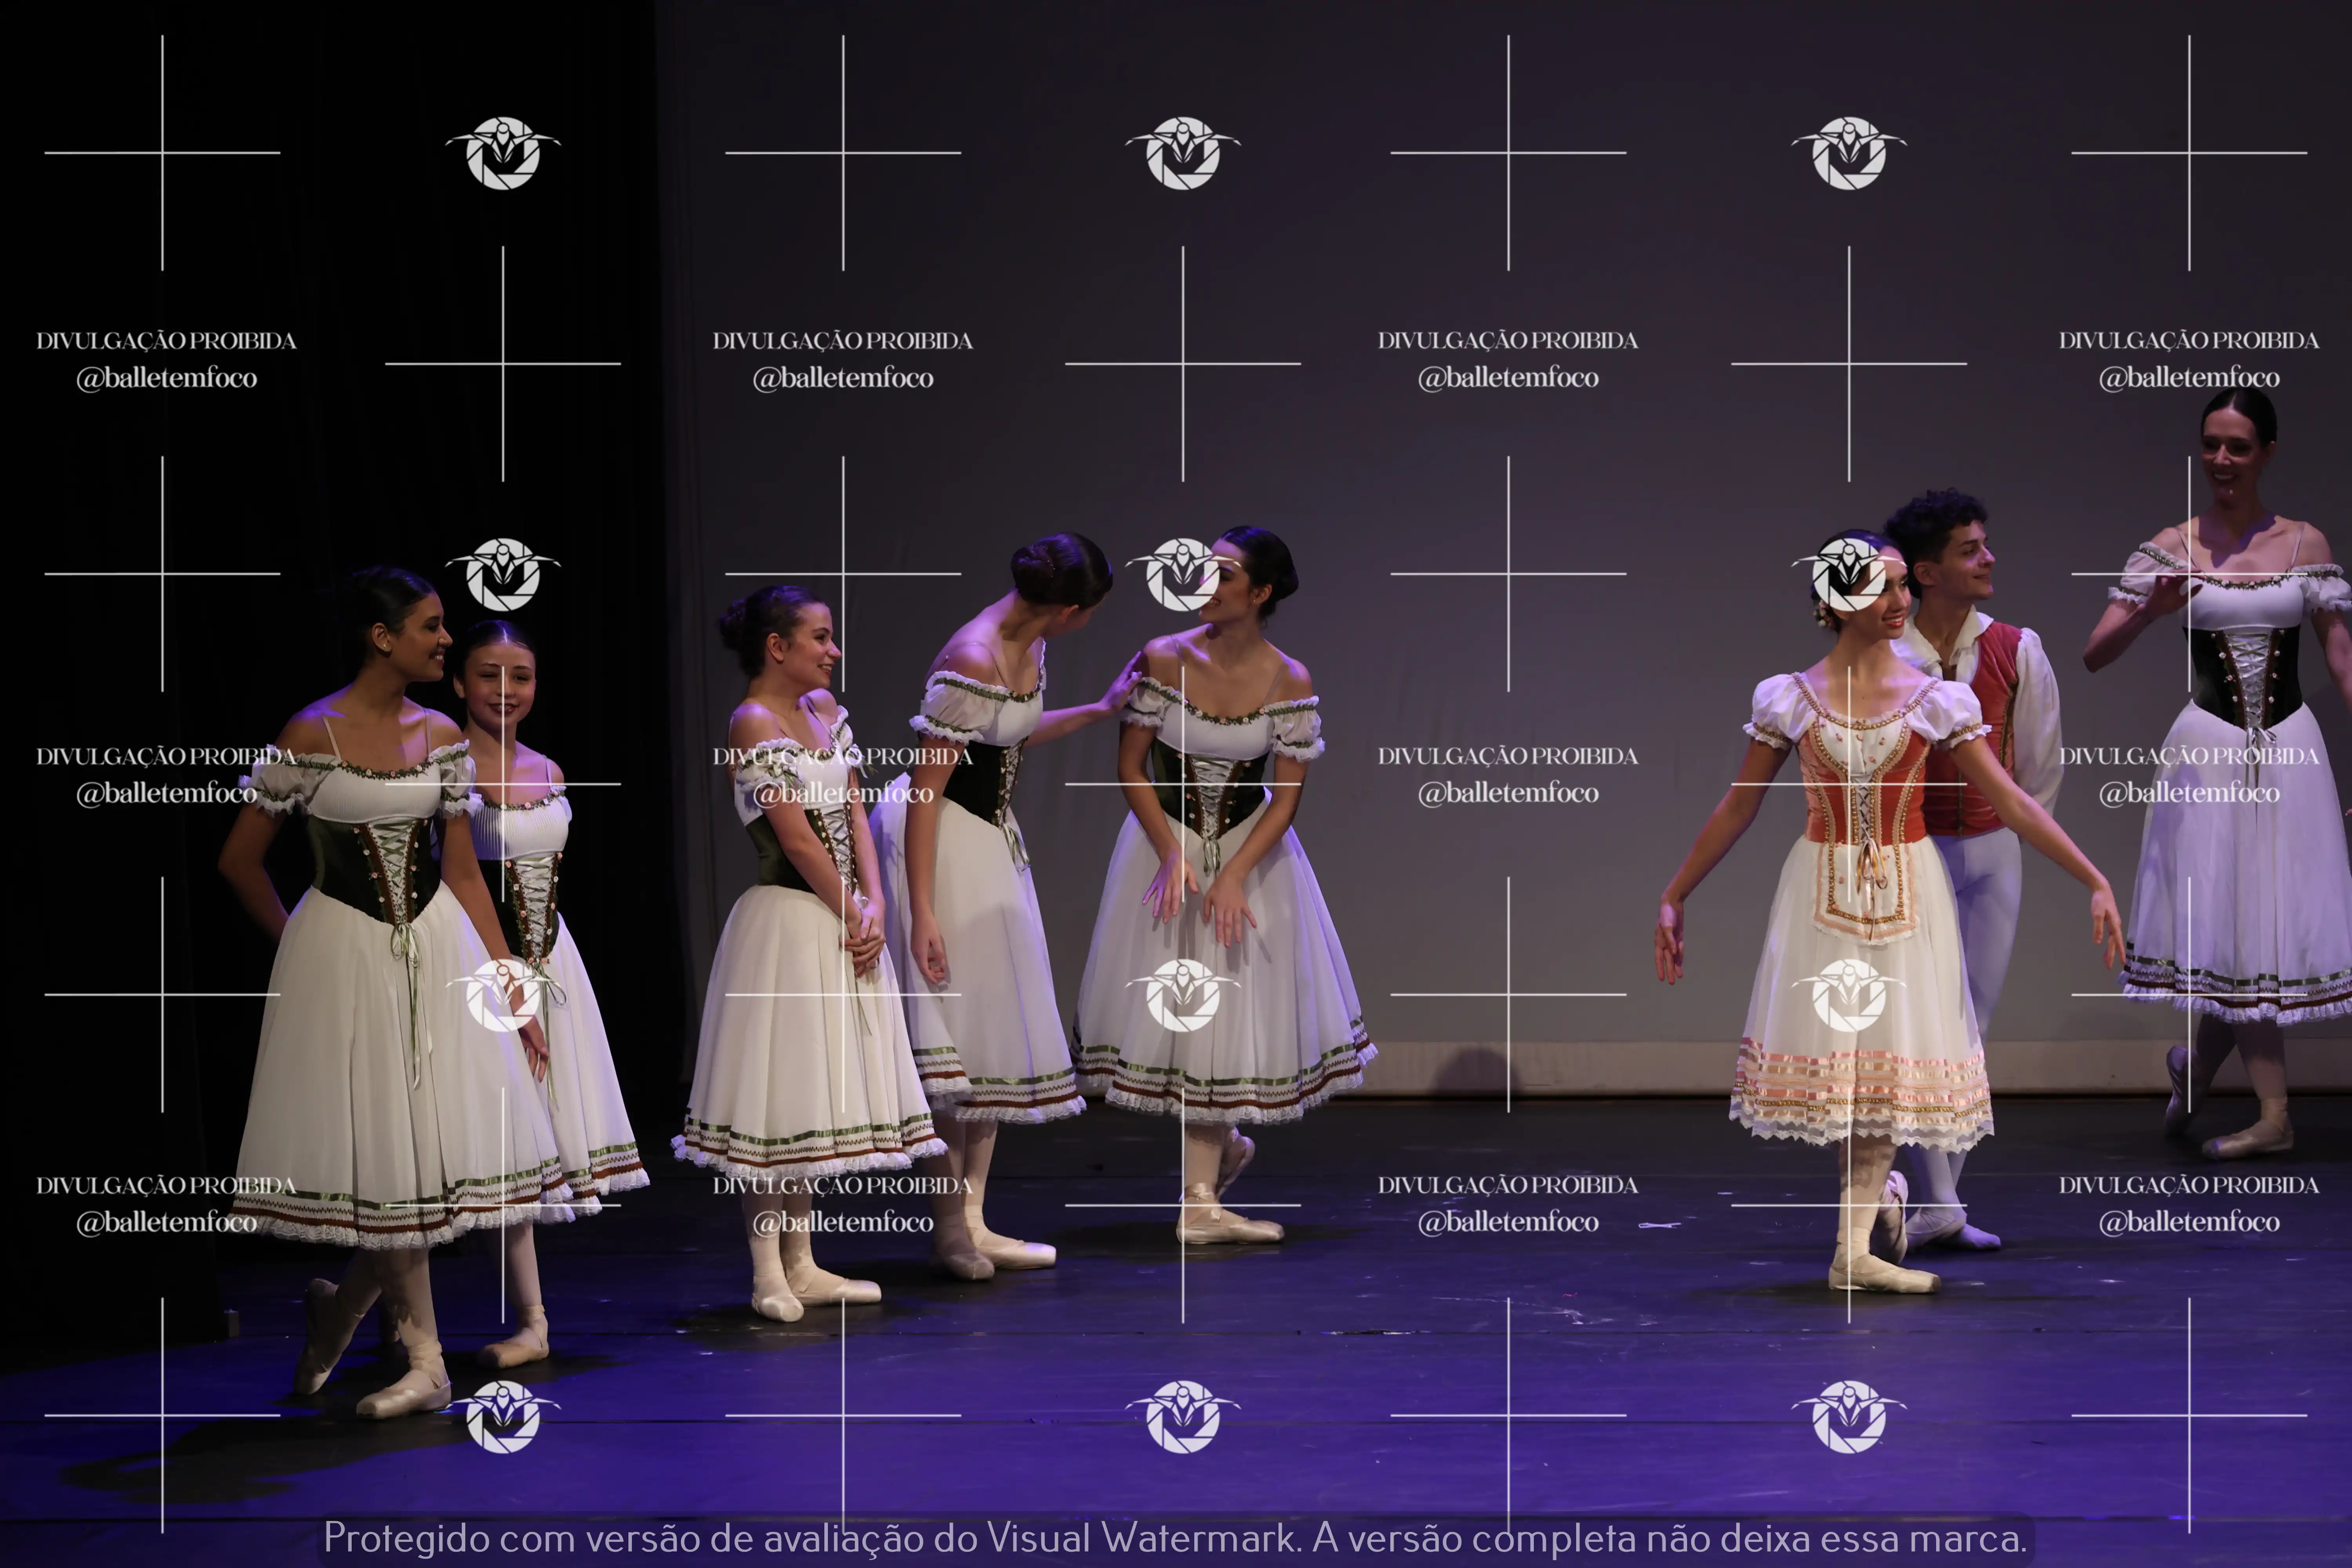Click the DIVULGAÇÃO PROIBIDA text across the leftmost dancer's shoulder
This screenshot has height=1568, width=2352.
[x=166, y=756]
